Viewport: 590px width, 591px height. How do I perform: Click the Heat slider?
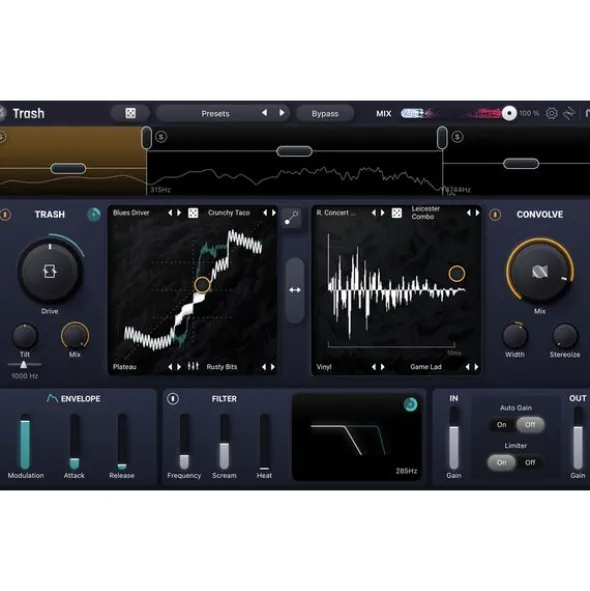(x=265, y=442)
